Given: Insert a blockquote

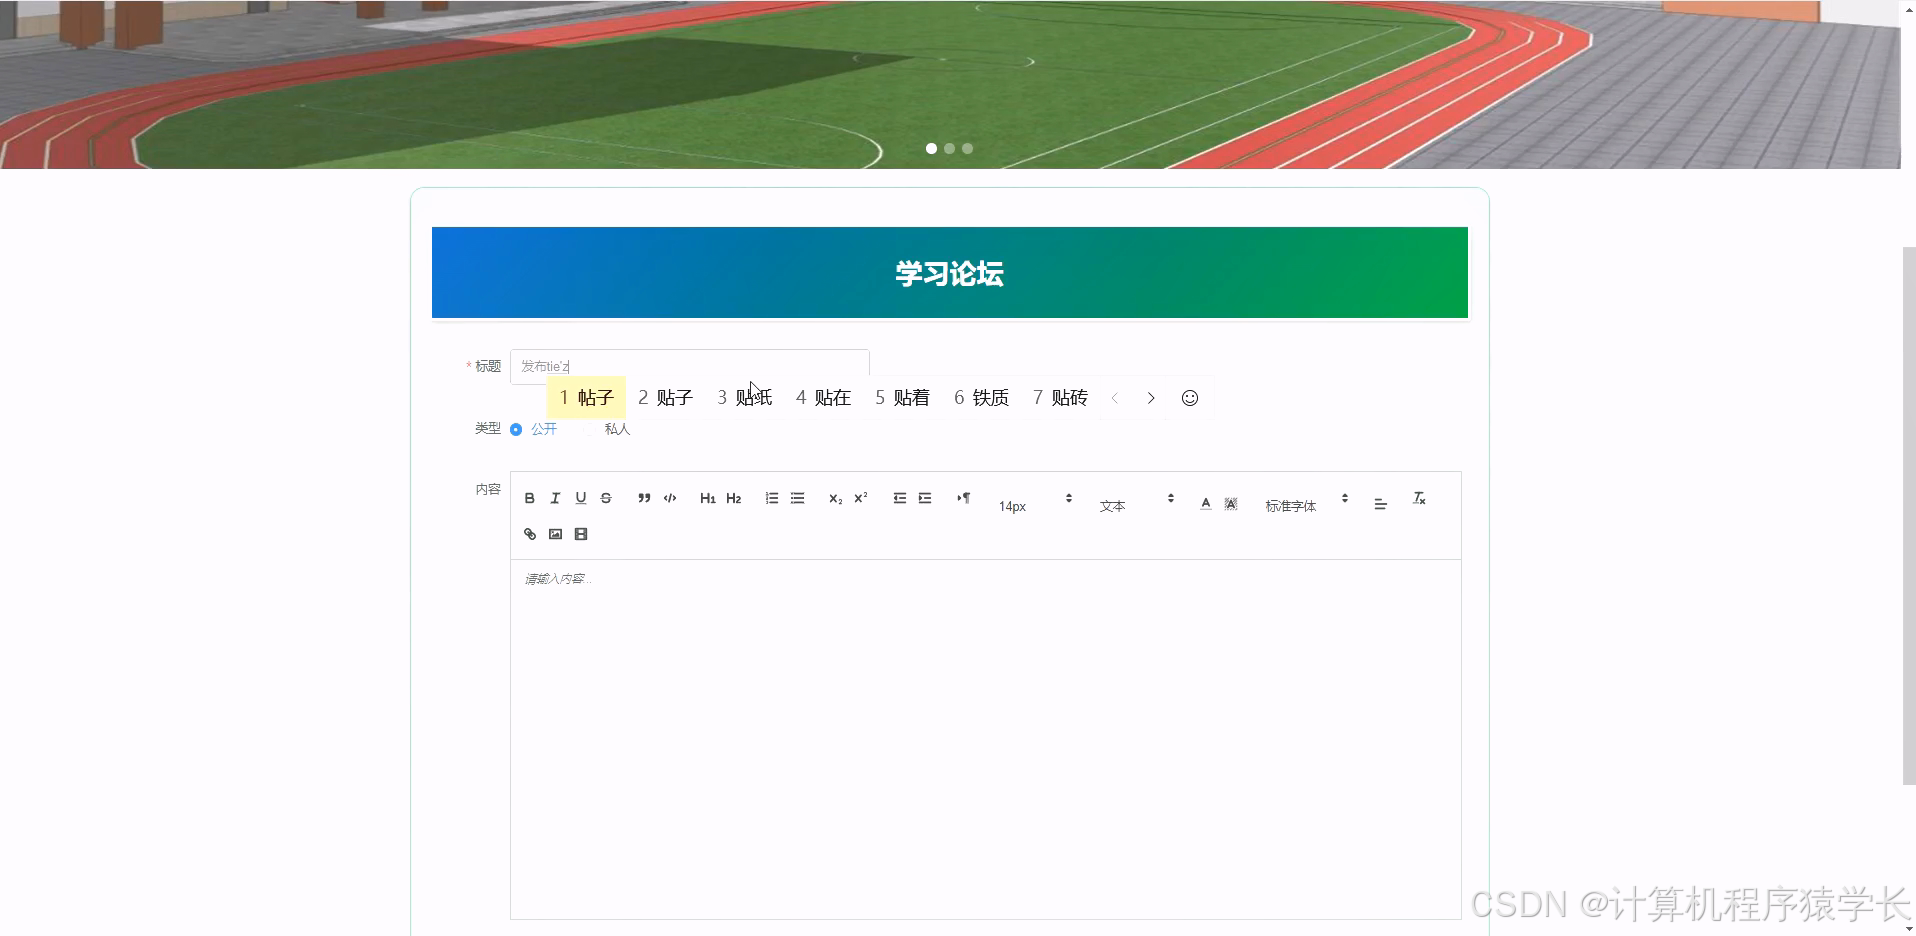Looking at the screenshot, I should 644,497.
